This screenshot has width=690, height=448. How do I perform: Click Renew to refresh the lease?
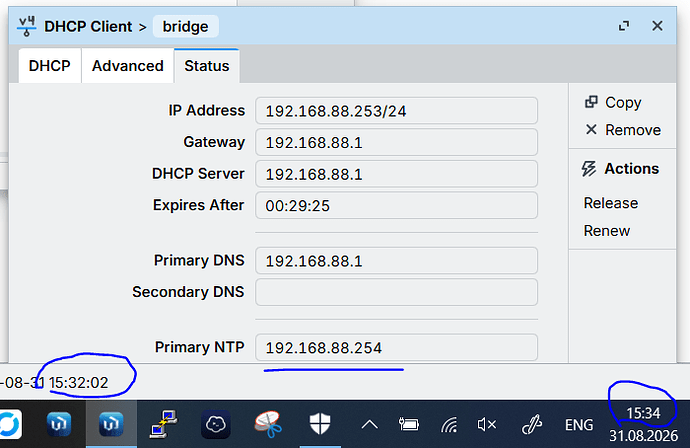tap(606, 231)
